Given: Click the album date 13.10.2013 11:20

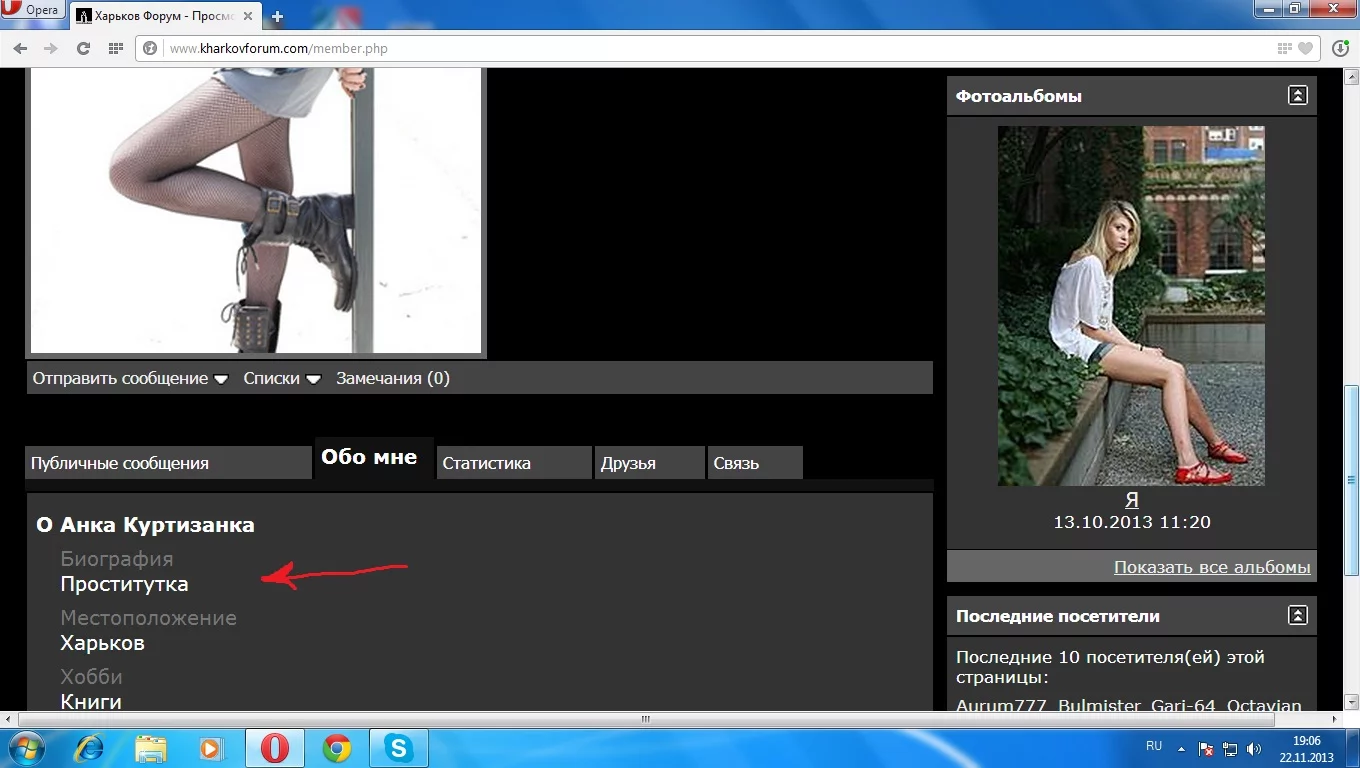Looking at the screenshot, I should click(1131, 522).
